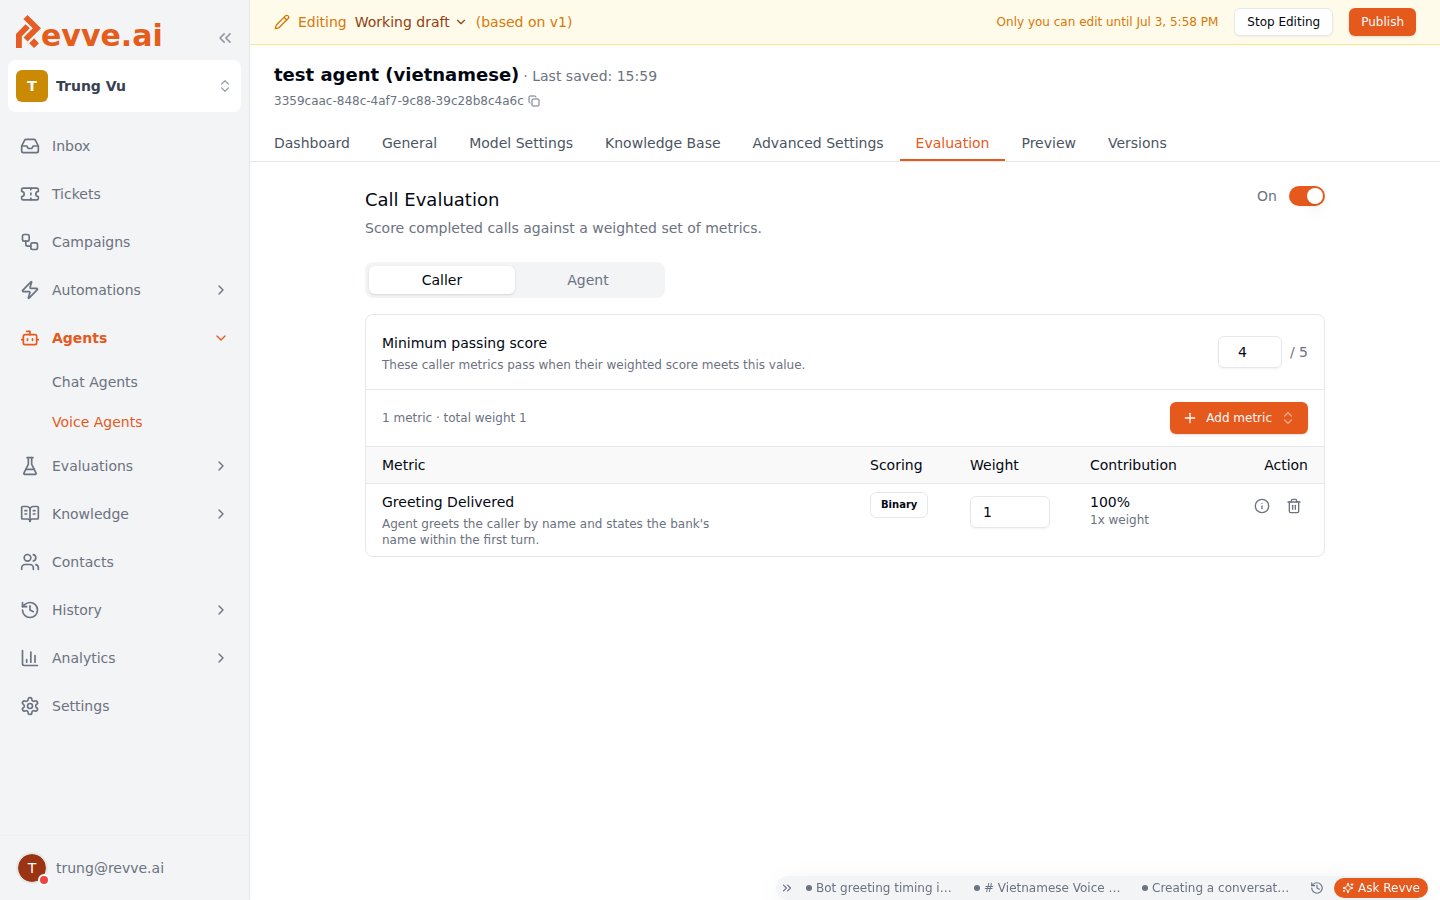The height and width of the screenshot is (900, 1440).
Task: Collapse the sidebar with double-chevron icon
Action: coord(225,38)
